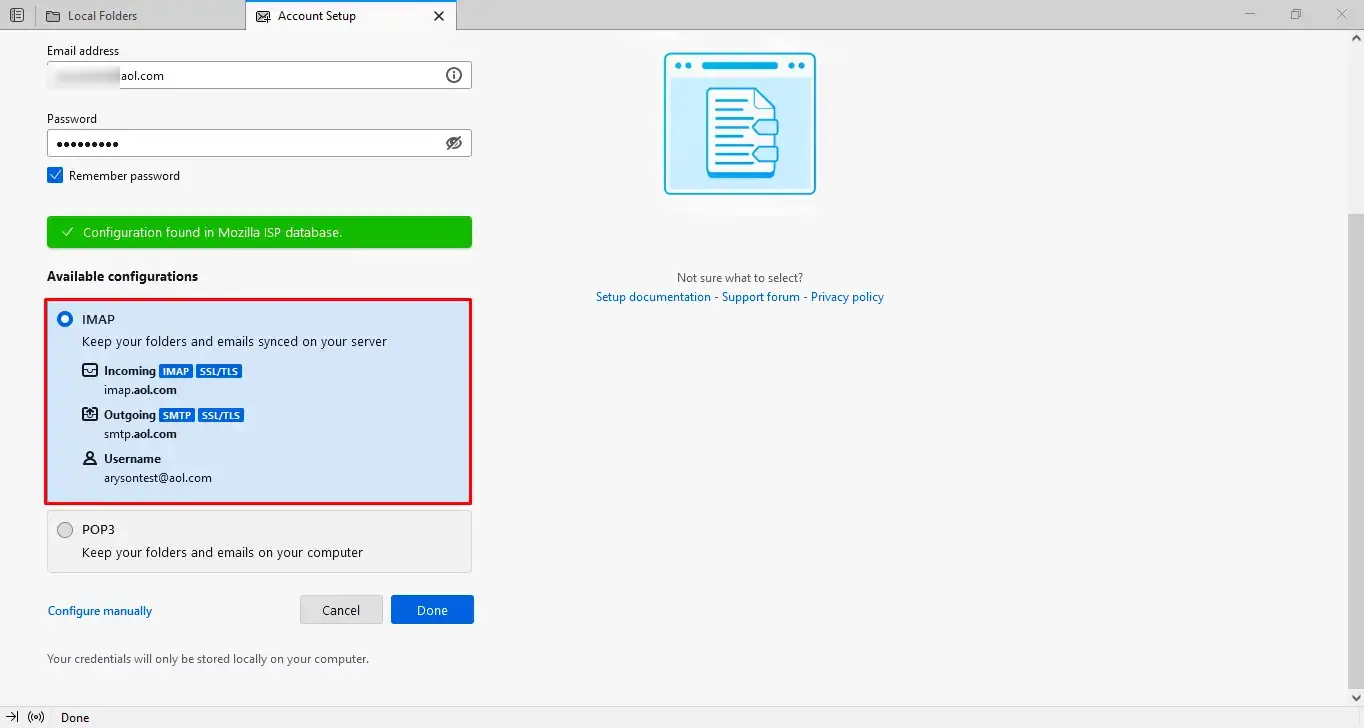1365x728 pixels.
Task: Click the status bar sidebar toggle icon
Action: (x=12, y=717)
